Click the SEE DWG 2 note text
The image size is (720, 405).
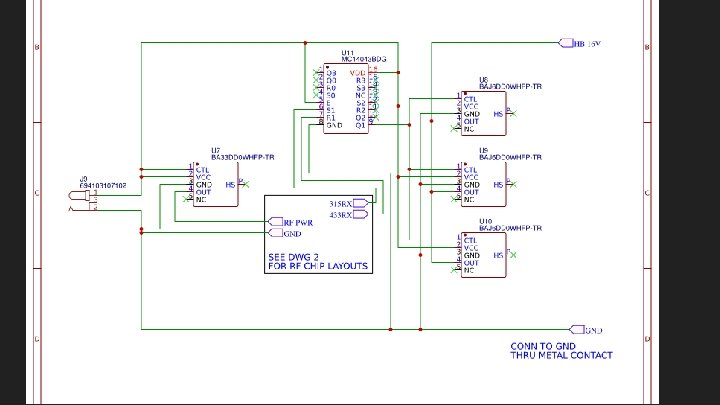pyautogui.click(x=293, y=257)
